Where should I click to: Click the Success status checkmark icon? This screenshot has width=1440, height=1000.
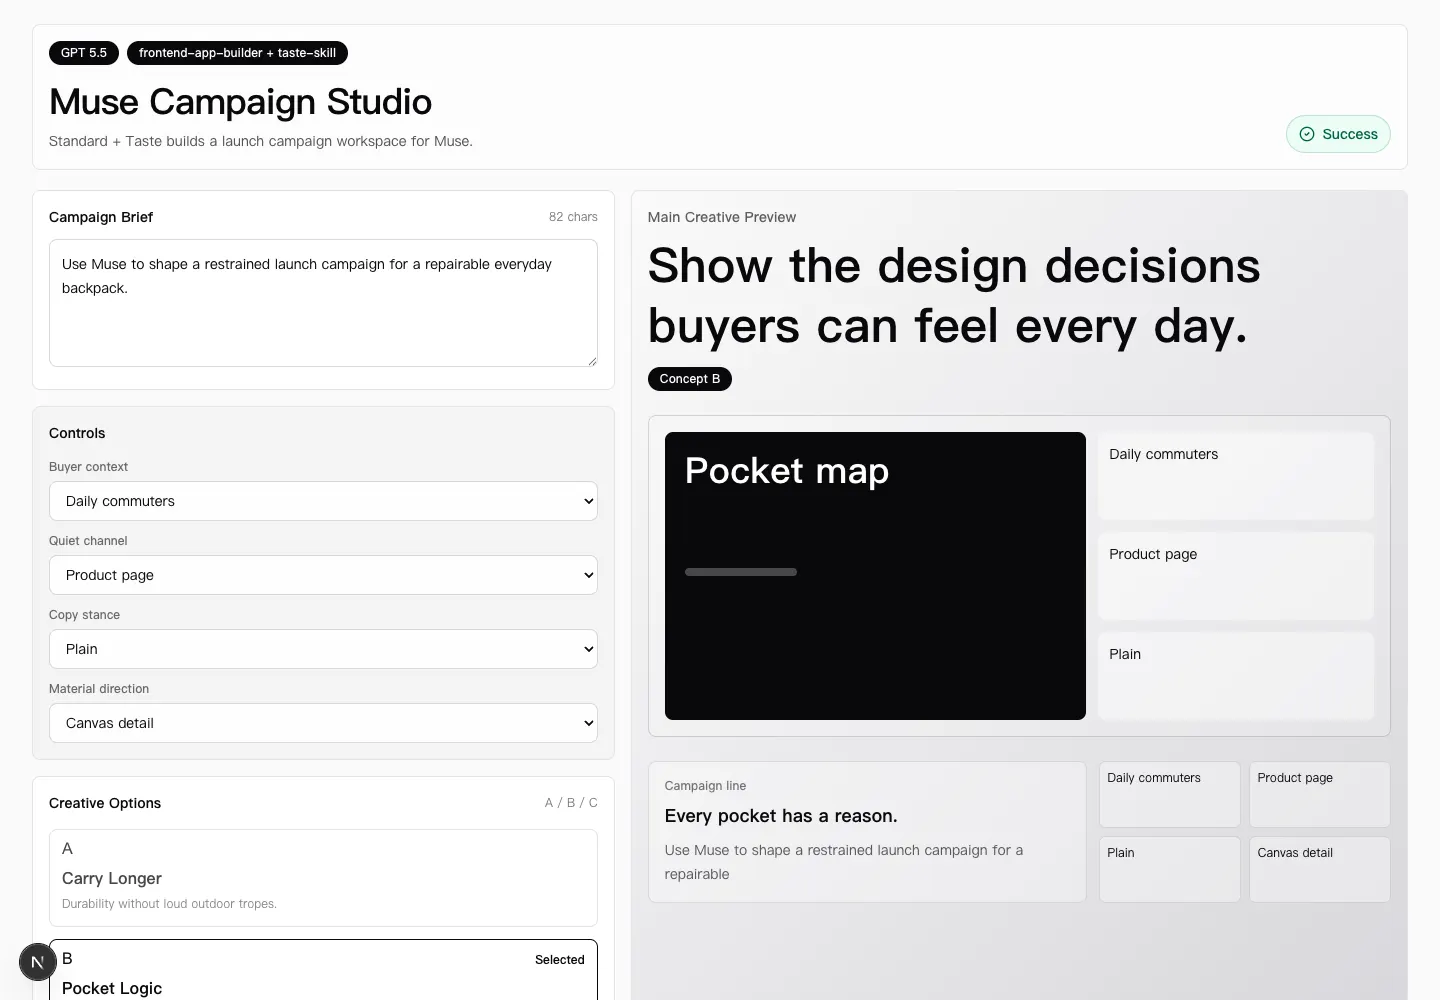pyautogui.click(x=1306, y=134)
